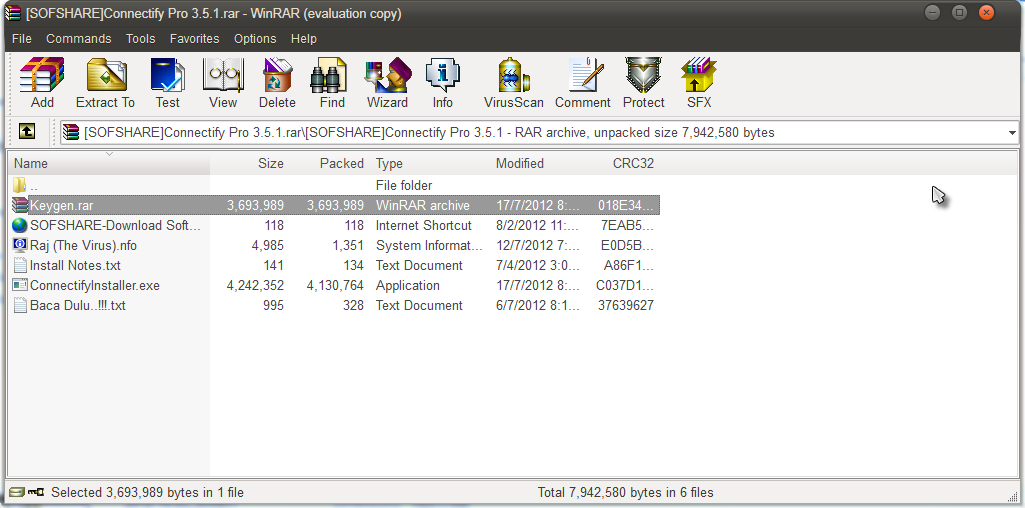Sort files by Size column
Screen dimensions: 1025x508
point(249,163)
